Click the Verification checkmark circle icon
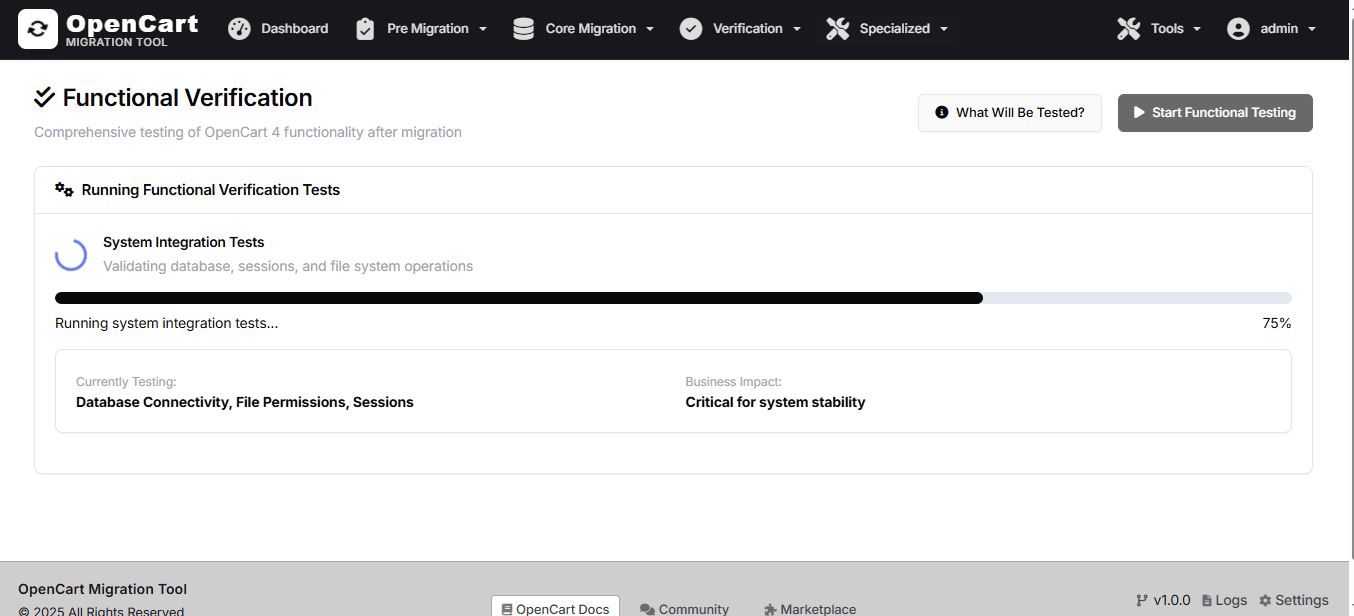The width and height of the screenshot is (1354, 616). tap(691, 29)
